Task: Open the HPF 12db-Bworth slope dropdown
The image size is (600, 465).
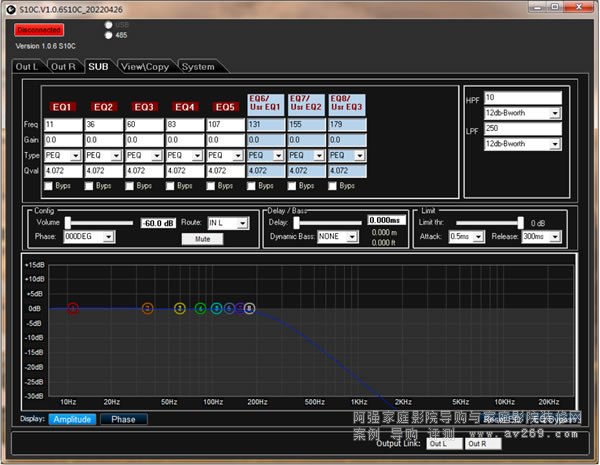Action: 554,114
